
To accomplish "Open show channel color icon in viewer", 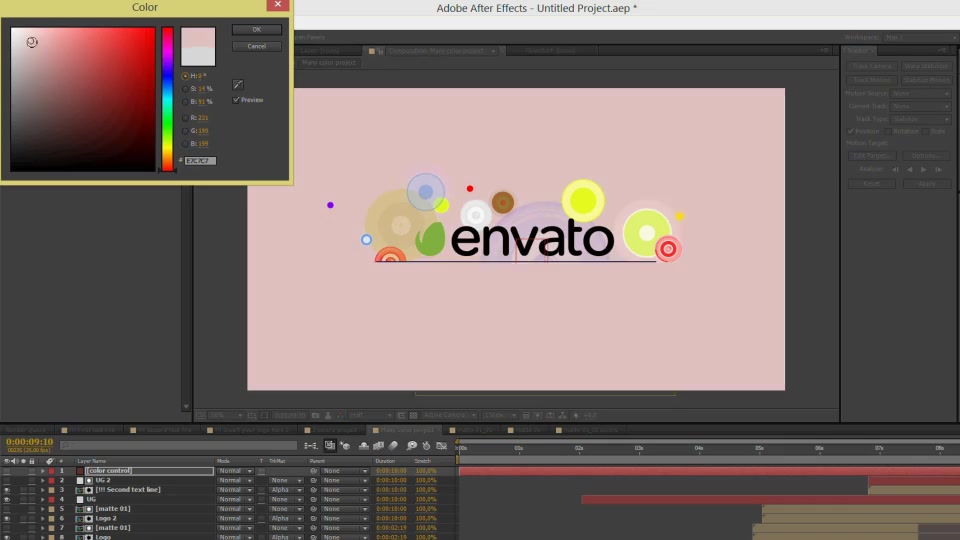I will (340, 415).
